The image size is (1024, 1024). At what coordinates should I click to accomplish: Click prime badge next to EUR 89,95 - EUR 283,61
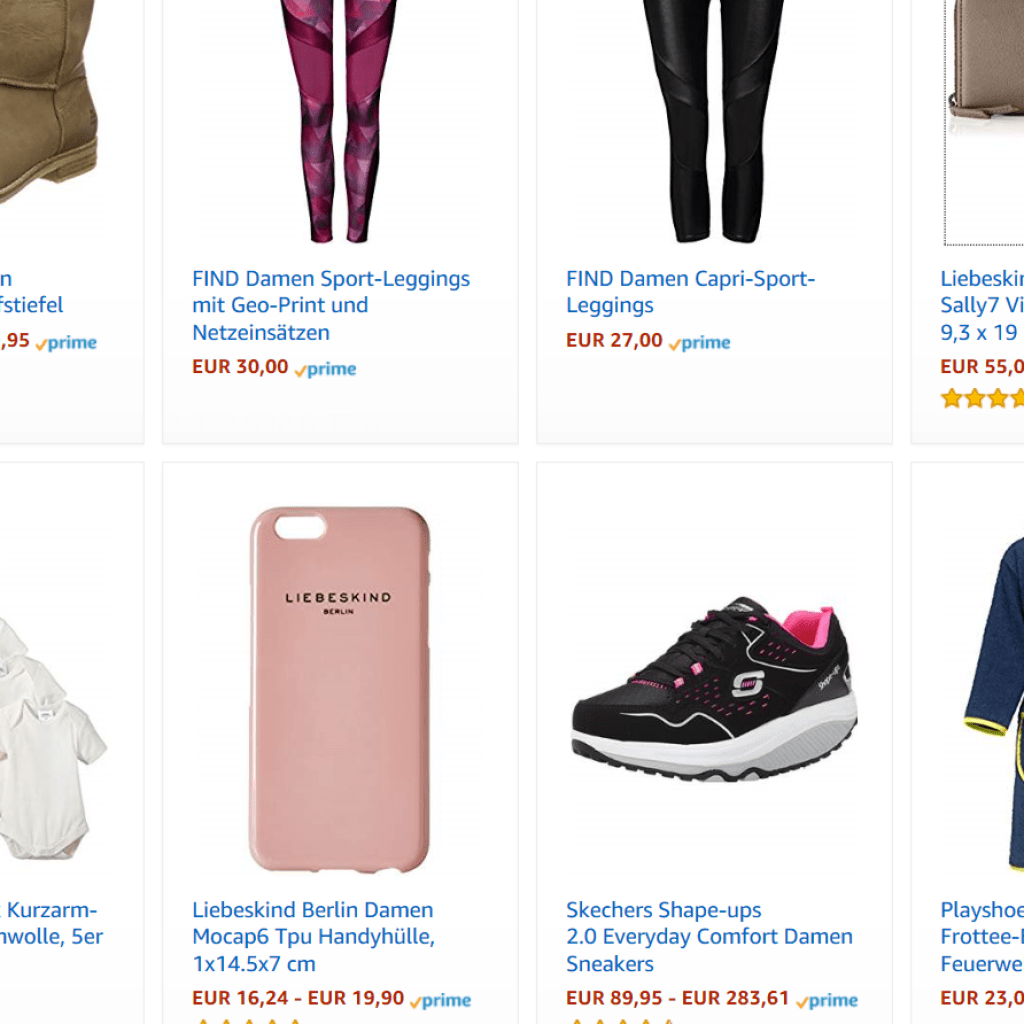point(827,1000)
